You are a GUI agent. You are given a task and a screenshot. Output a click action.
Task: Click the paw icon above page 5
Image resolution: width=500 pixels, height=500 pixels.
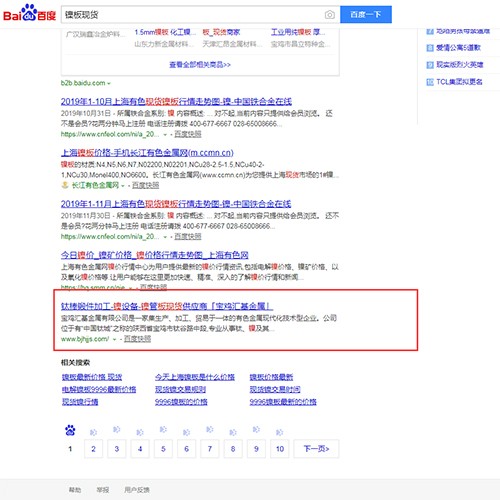click(163, 429)
